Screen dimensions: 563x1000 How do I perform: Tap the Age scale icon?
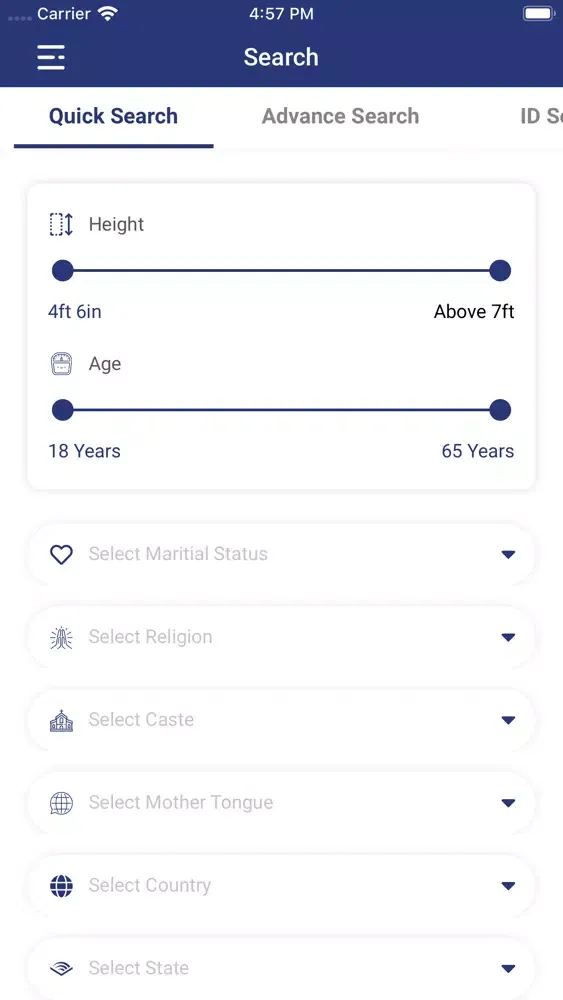[x=61, y=364]
